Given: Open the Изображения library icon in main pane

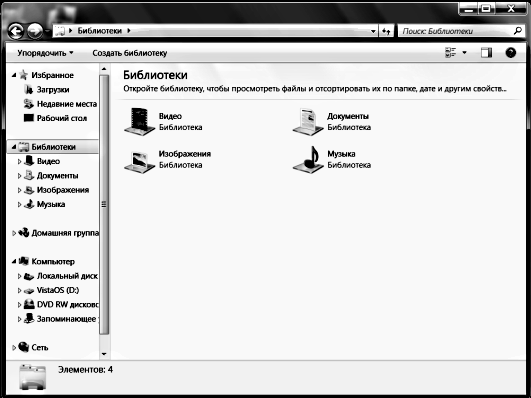Looking at the screenshot, I should (140, 162).
